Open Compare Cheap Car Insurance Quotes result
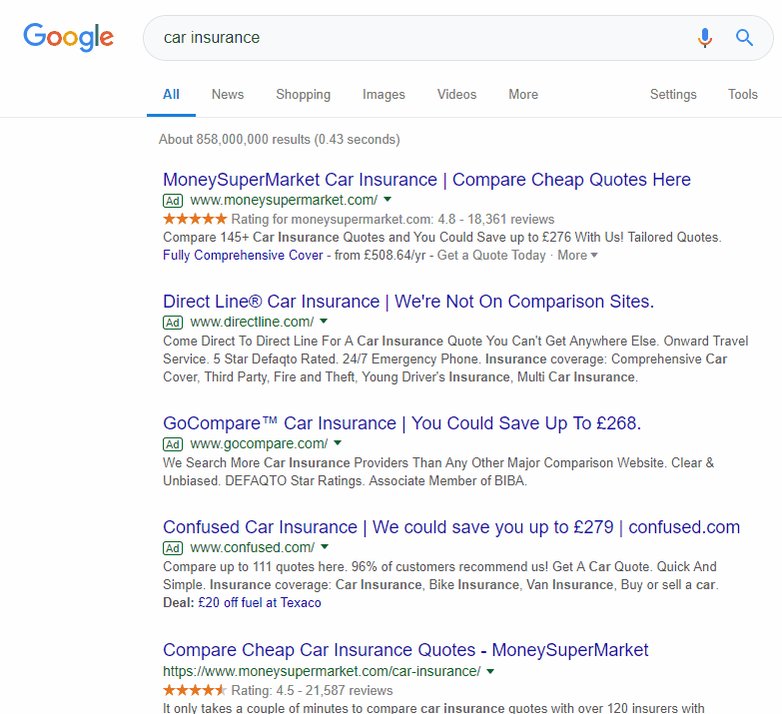782x714 pixels. [405, 650]
